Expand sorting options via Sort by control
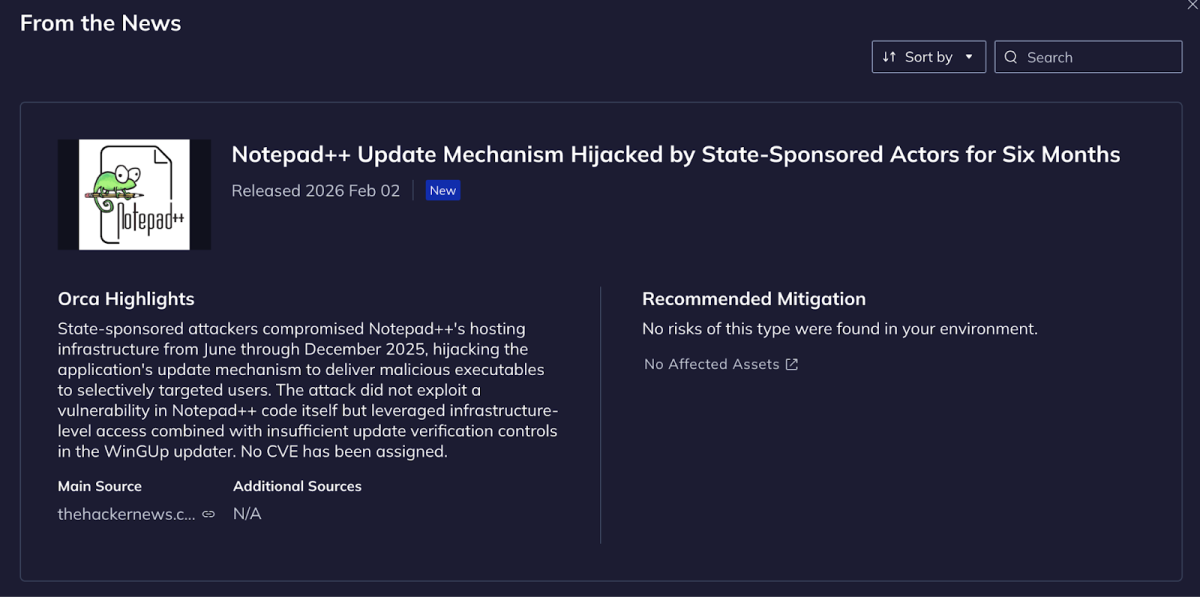Image resolution: width=1200 pixels, height=597 pixels. (x=928, y=56)
